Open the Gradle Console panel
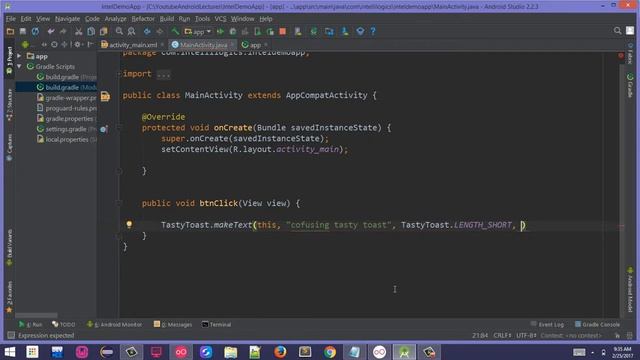This screenshot has width=640, height=360. pos(597,324)
